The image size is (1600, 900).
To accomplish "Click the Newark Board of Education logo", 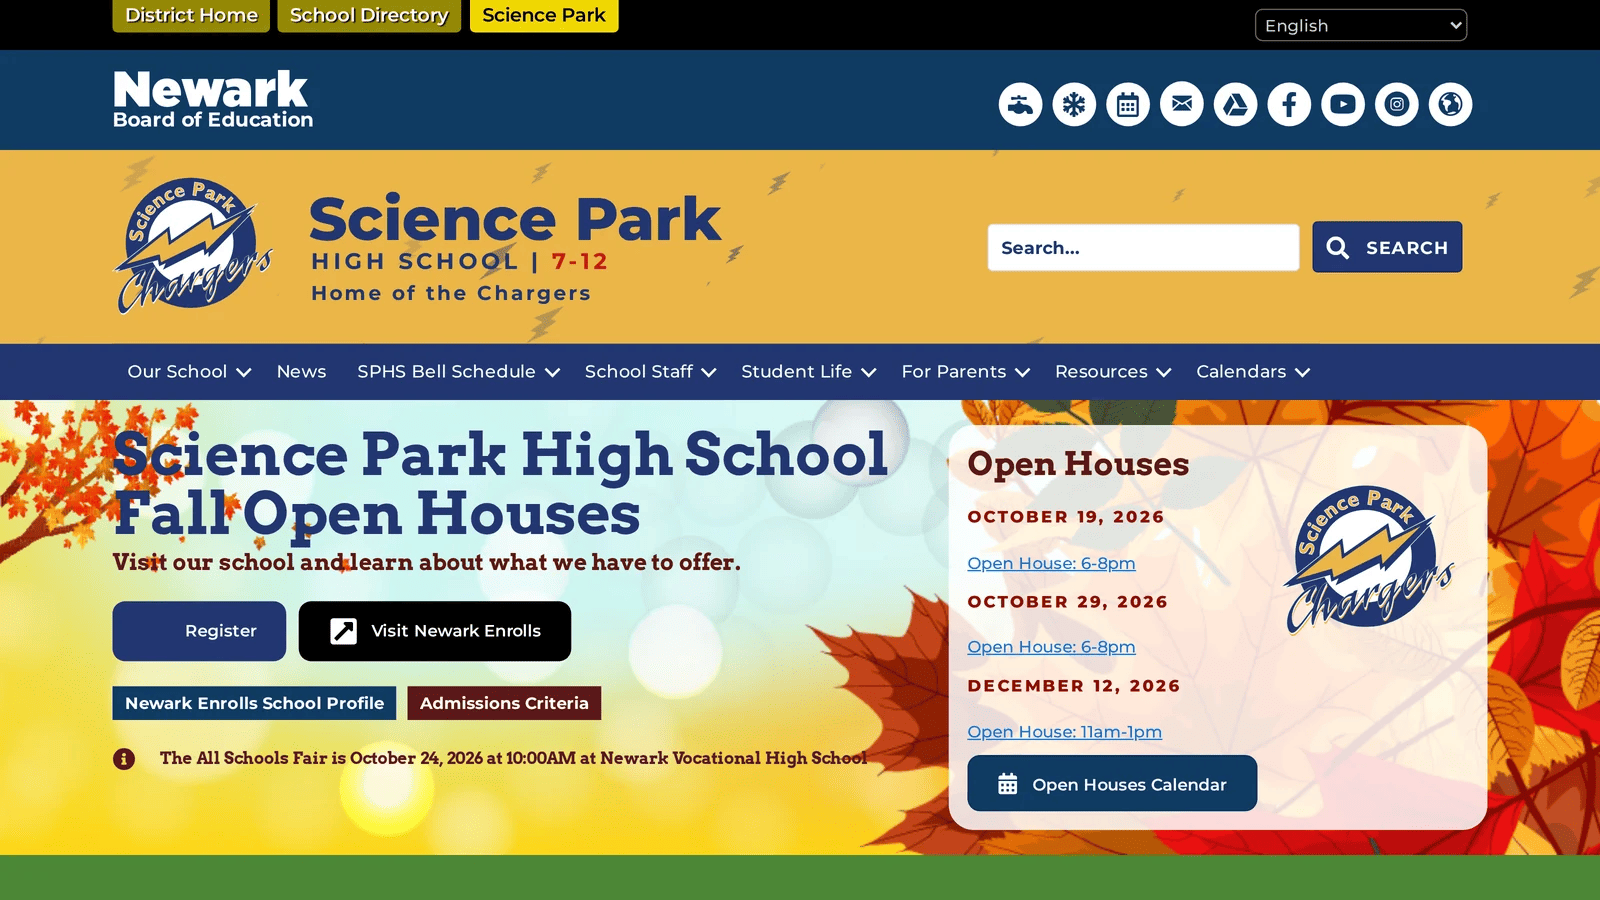I will pos(212,99).
